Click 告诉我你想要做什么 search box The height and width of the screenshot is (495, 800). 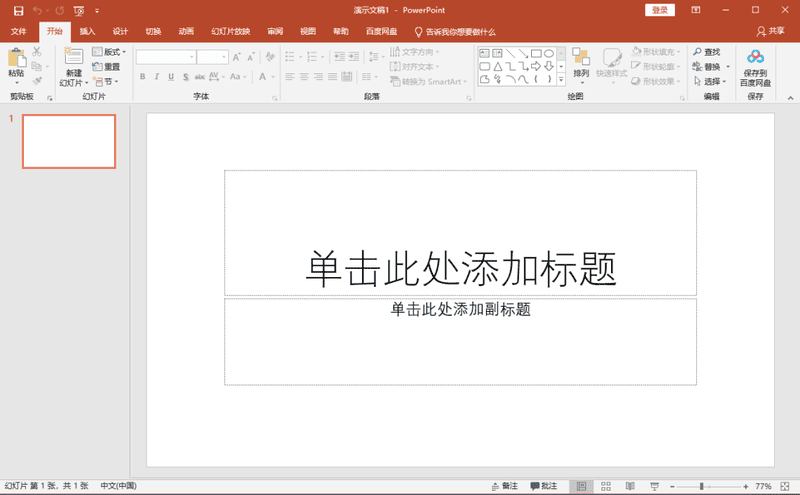click(x=455, y=32)
